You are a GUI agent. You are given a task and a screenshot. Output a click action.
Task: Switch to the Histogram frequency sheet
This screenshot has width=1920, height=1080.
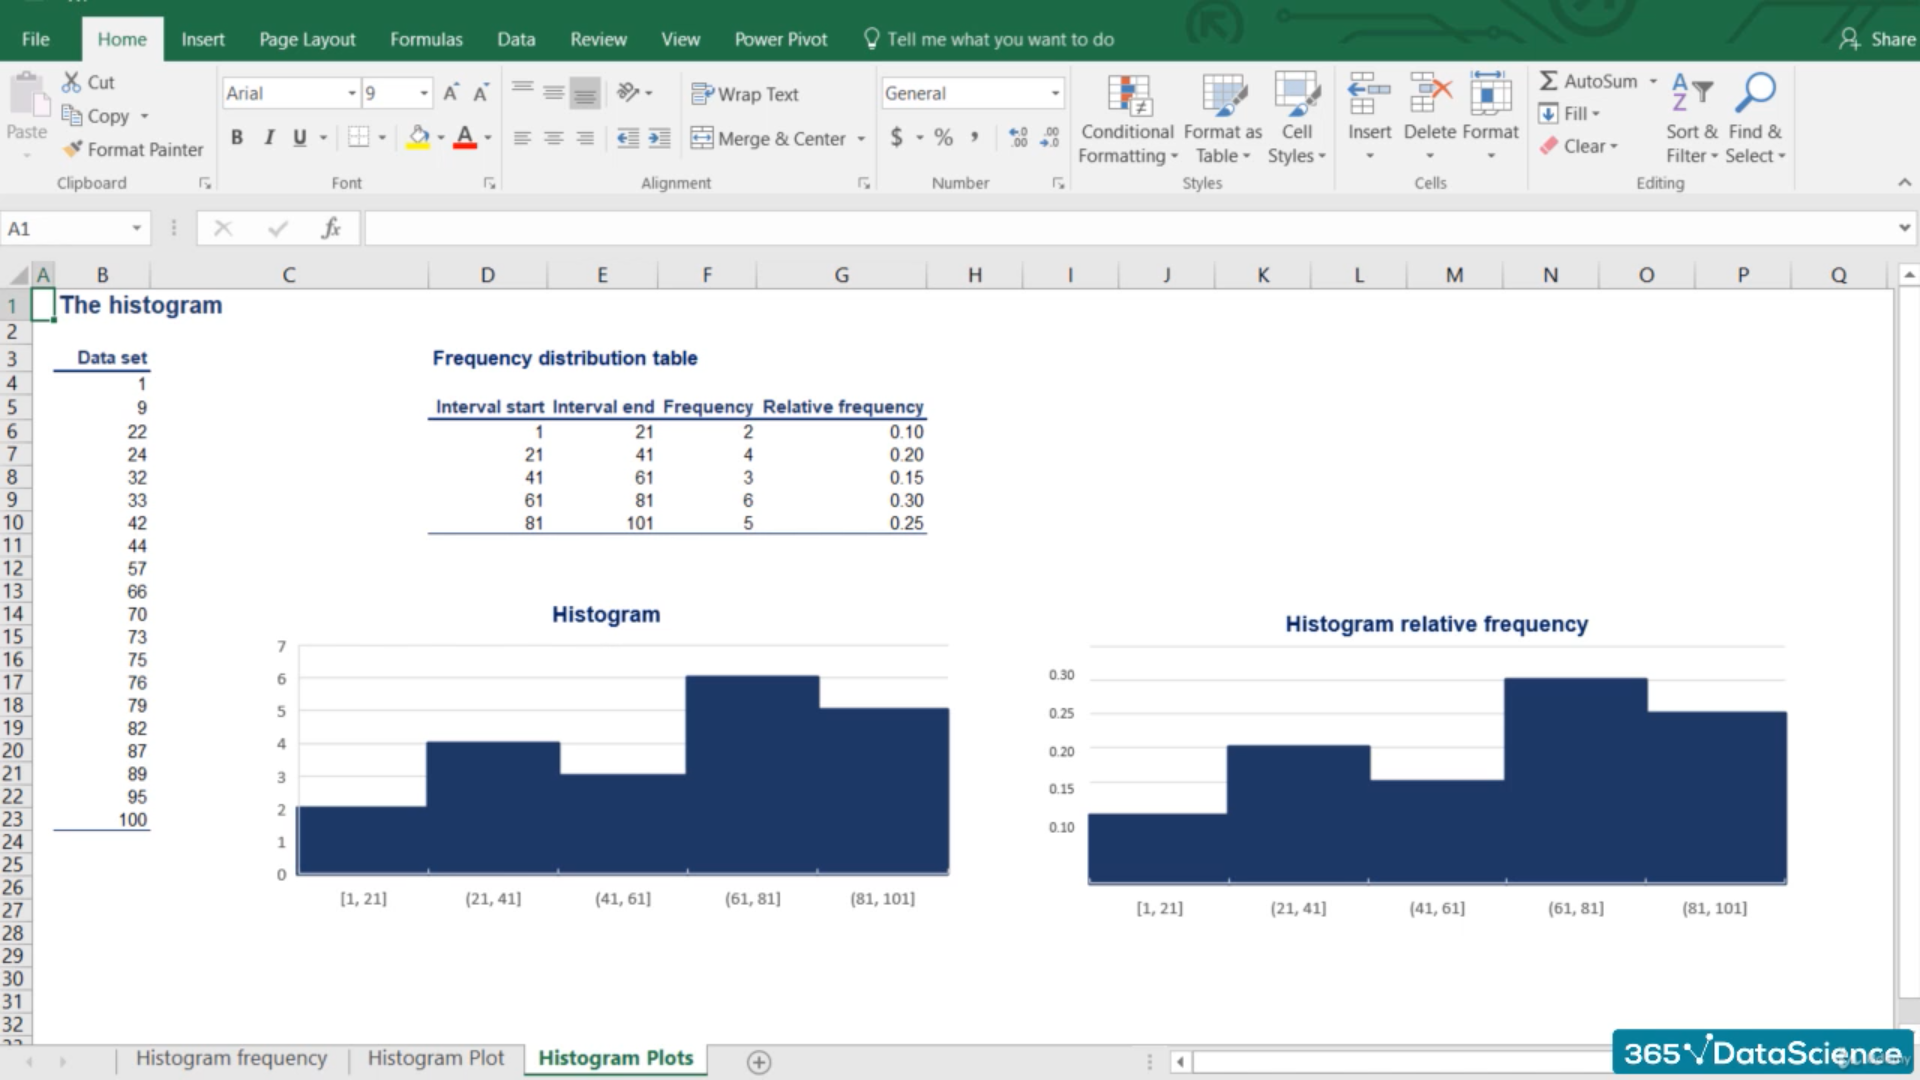tap(231, 1058)
